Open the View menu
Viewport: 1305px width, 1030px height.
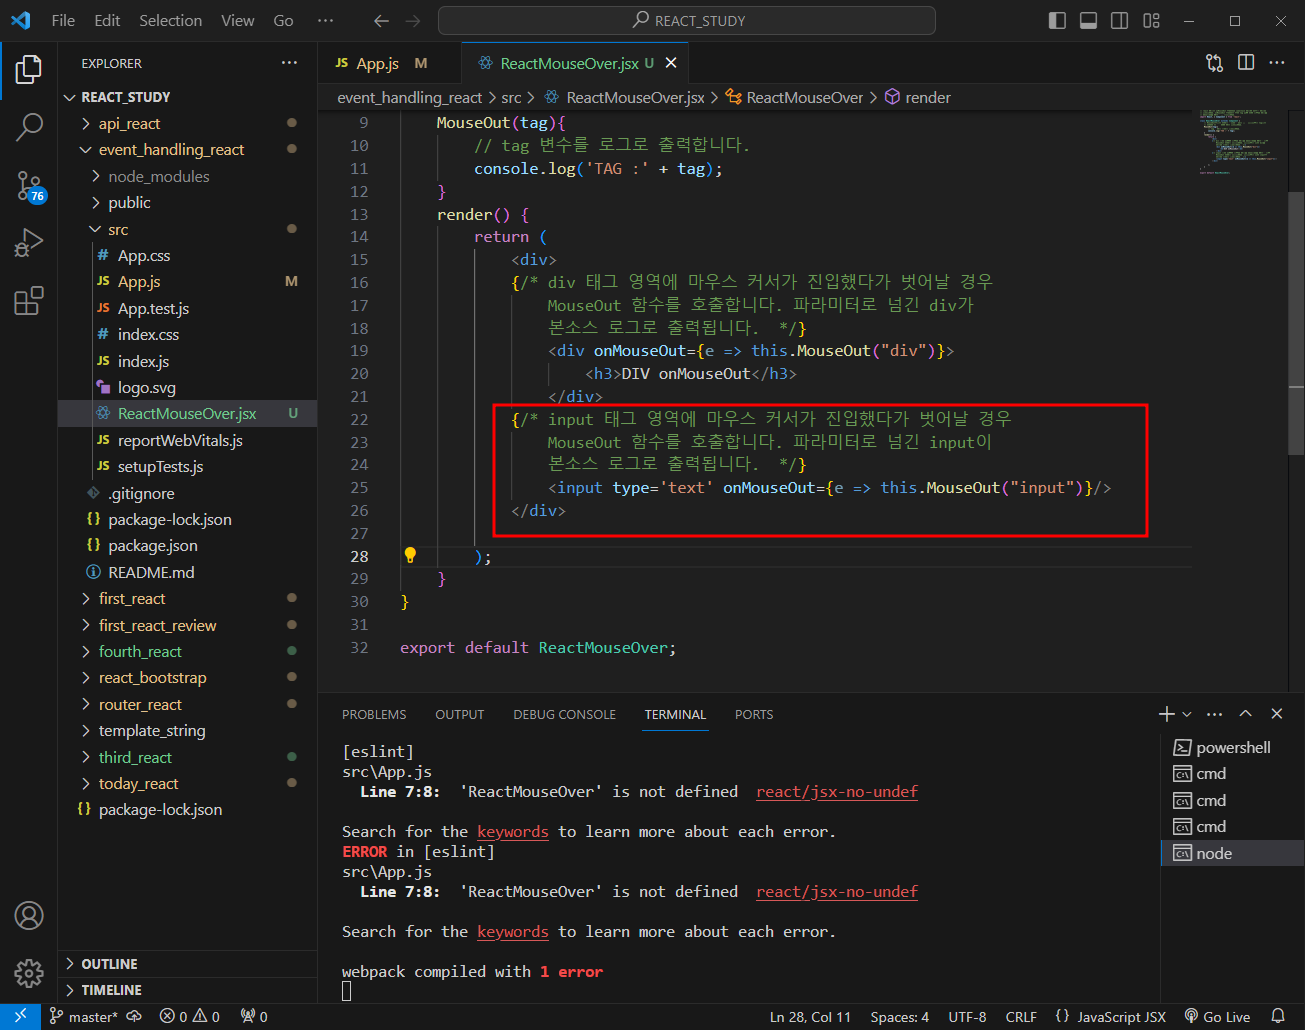pyautogui.click(x=238, y=20)
